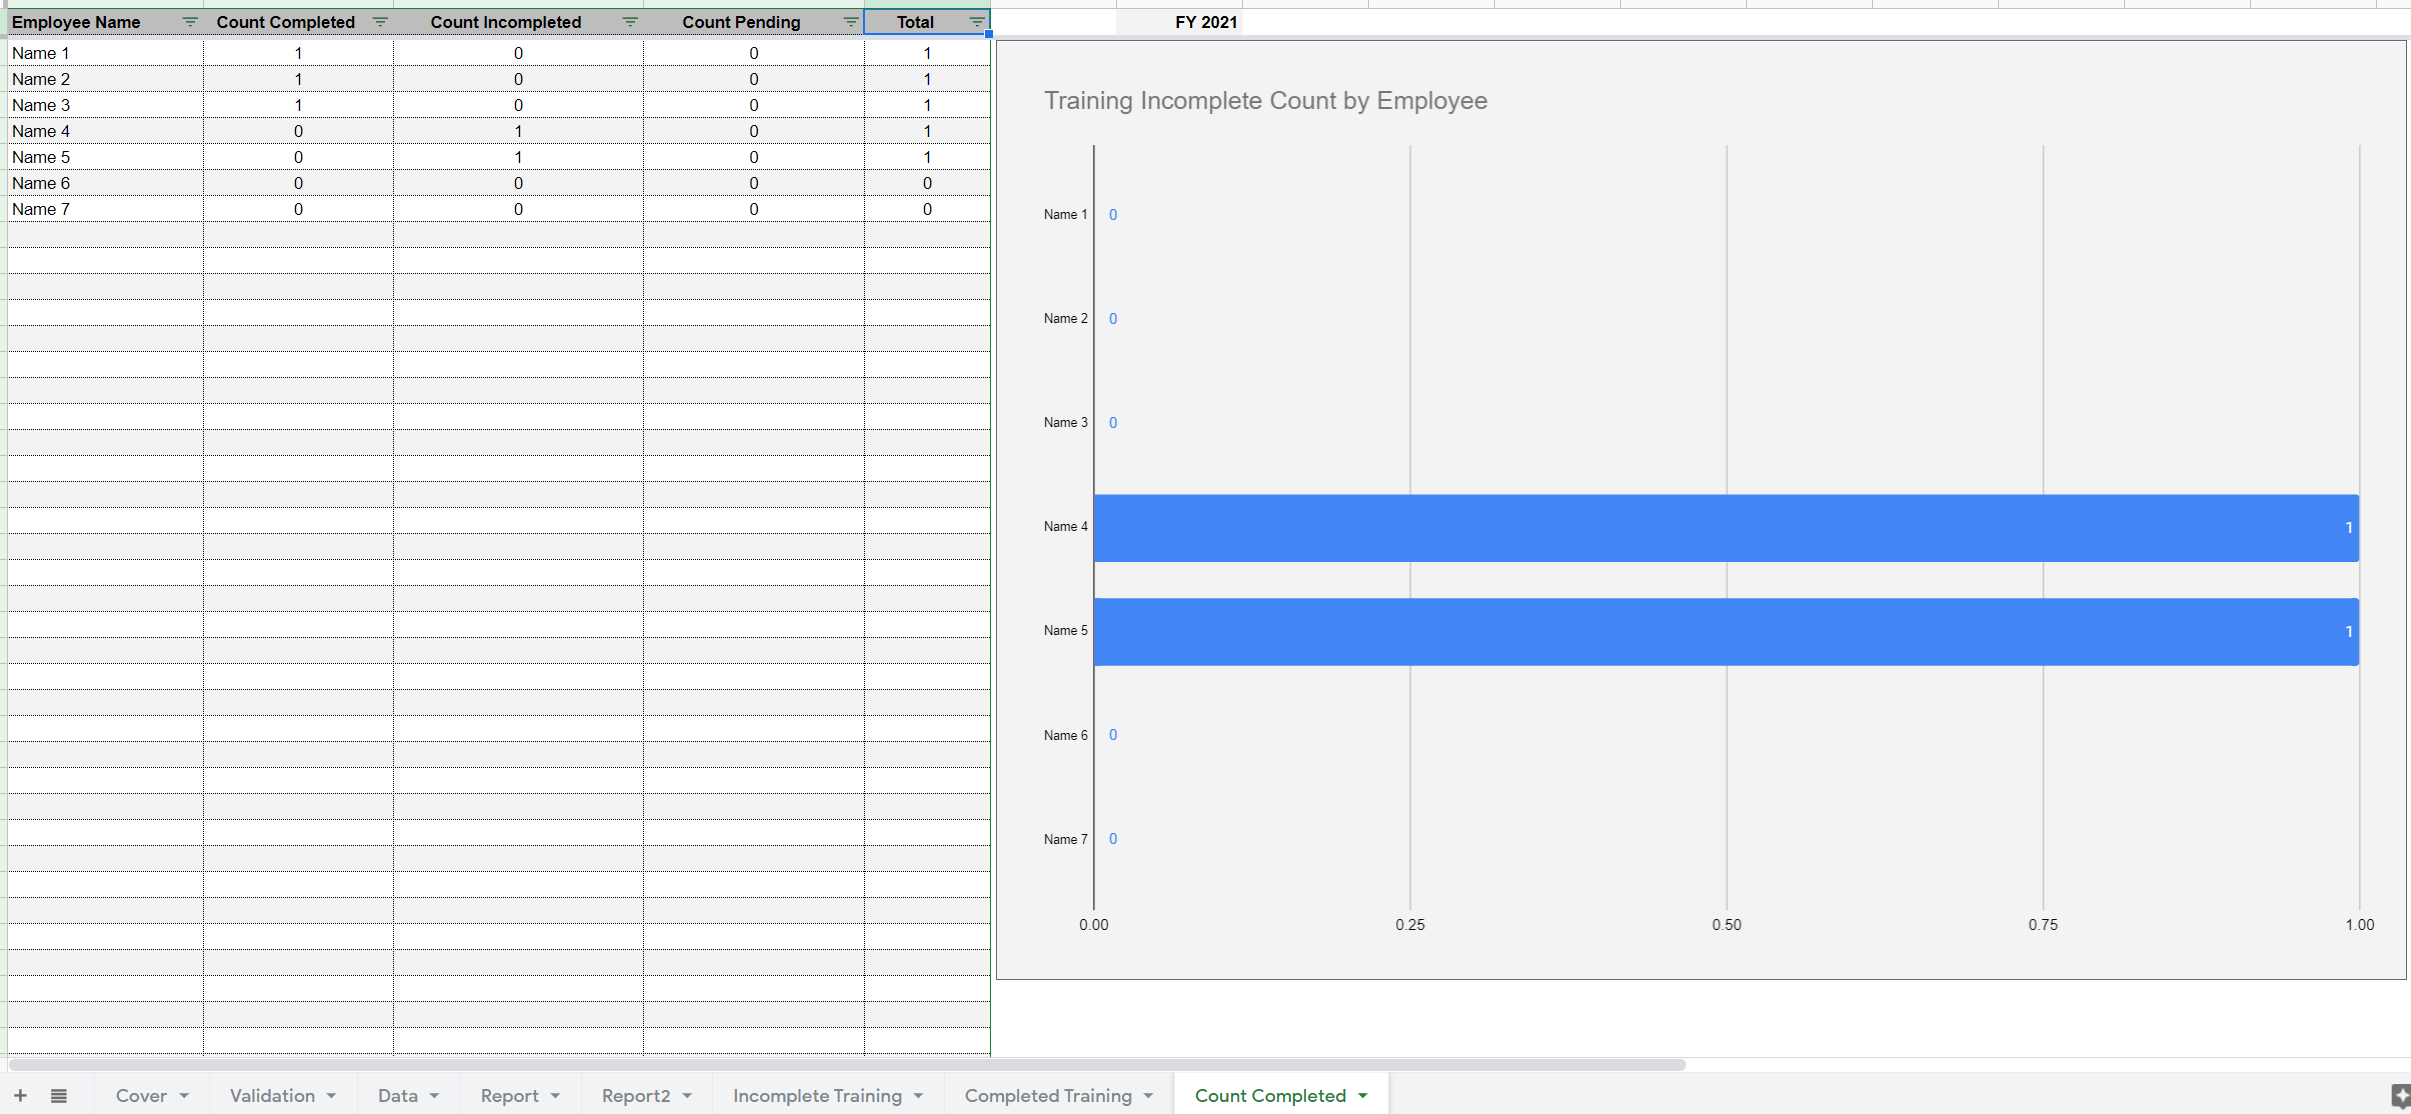Select the Count Pending header cell

754,22
